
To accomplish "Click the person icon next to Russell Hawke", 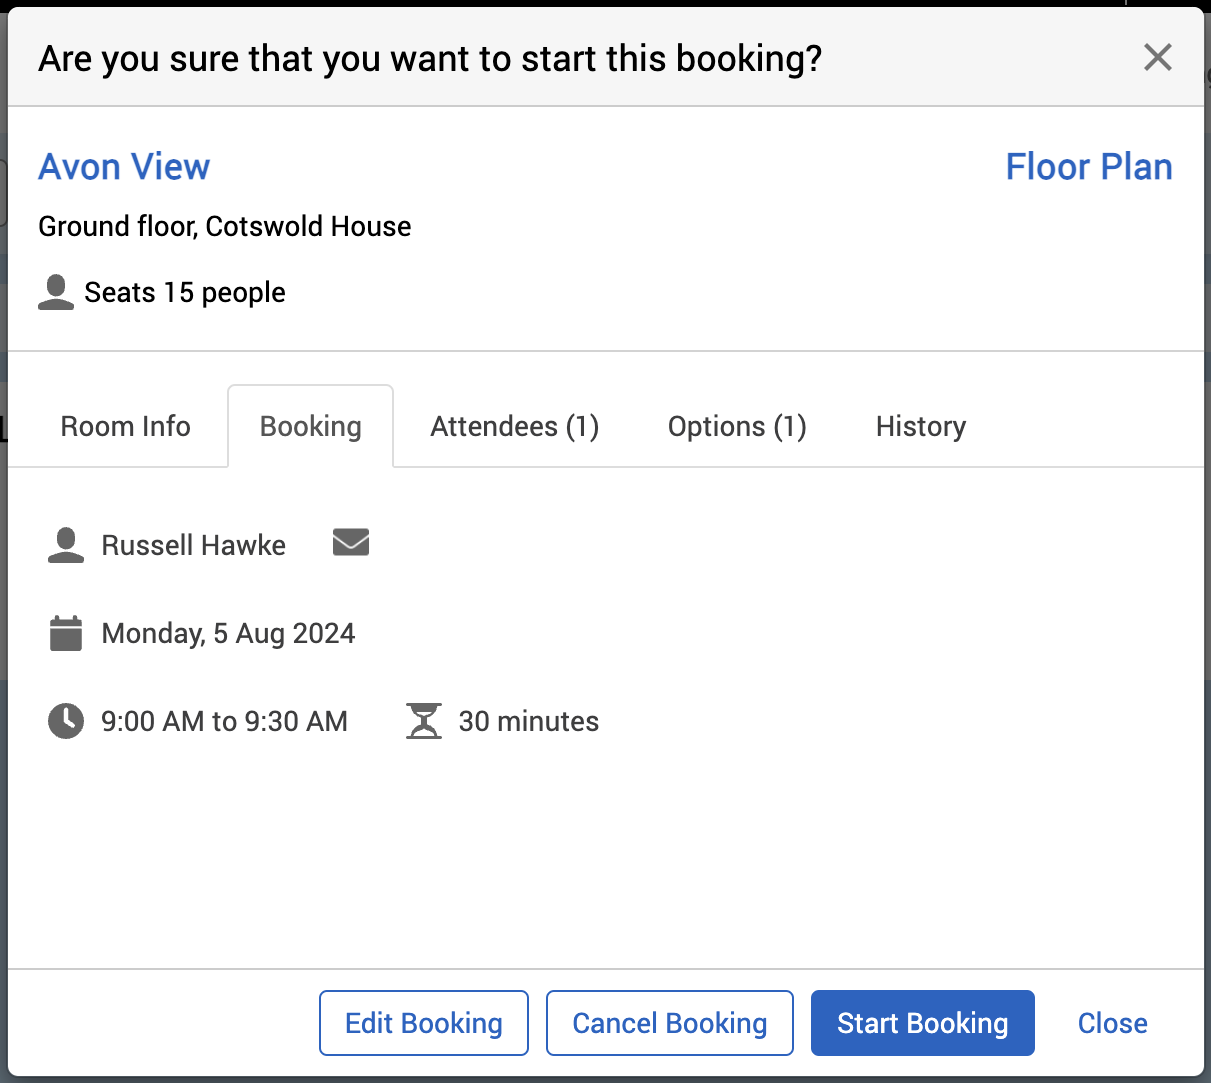I will pyautogui.click(x=66, y=545).
